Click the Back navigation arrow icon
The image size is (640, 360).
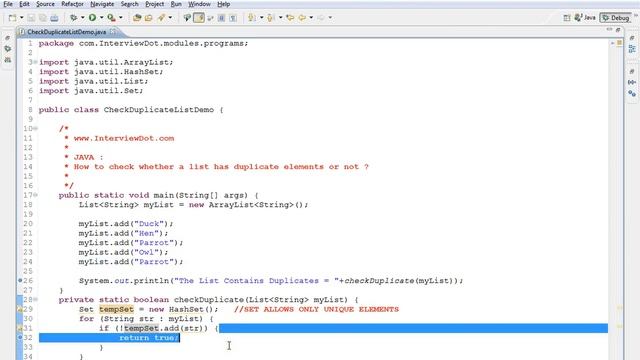click(302, 18)
